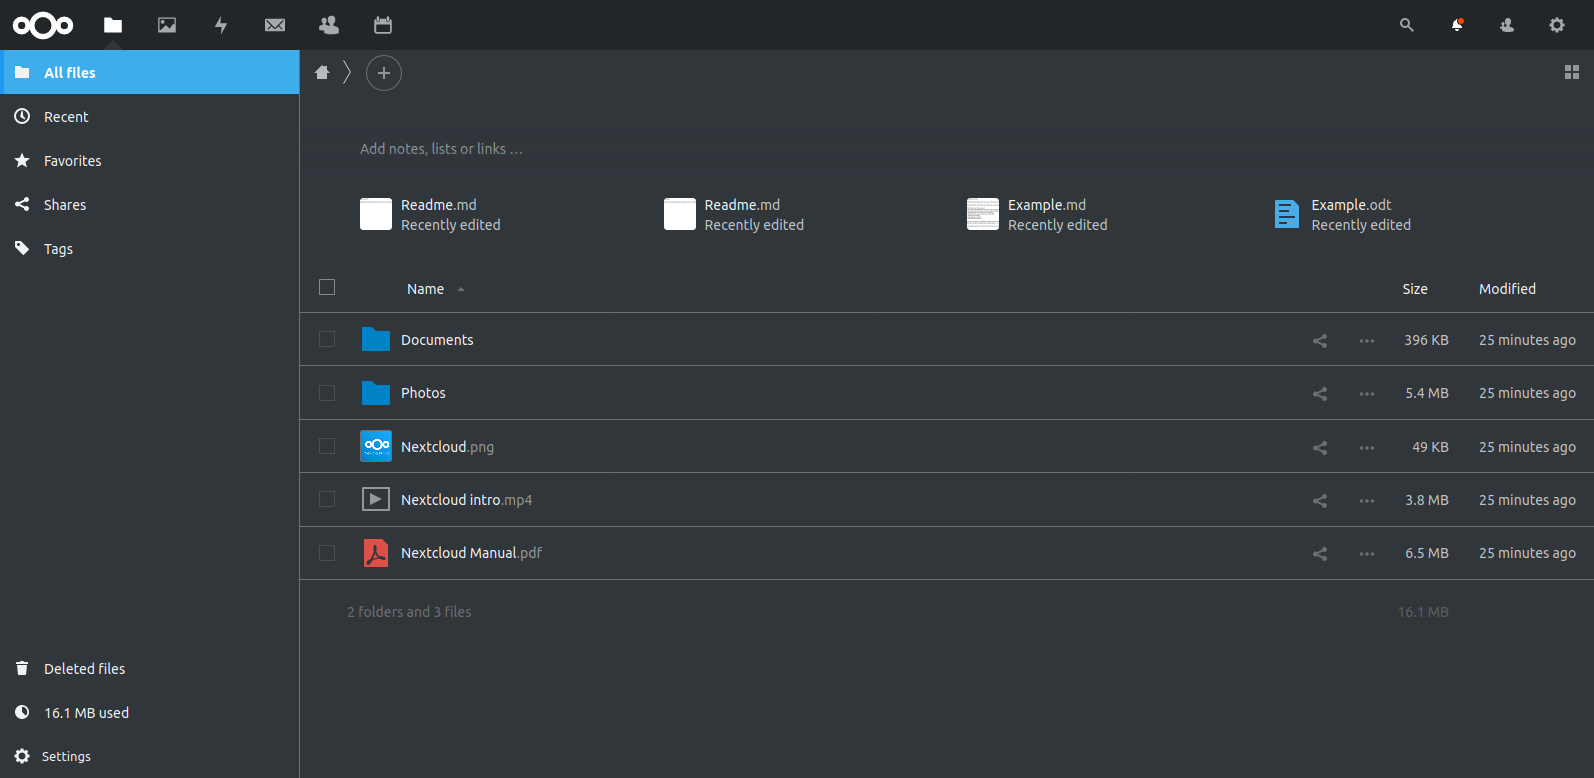Share Nextcloud.png file
1594x778 pixels.
coord(1320,448)
